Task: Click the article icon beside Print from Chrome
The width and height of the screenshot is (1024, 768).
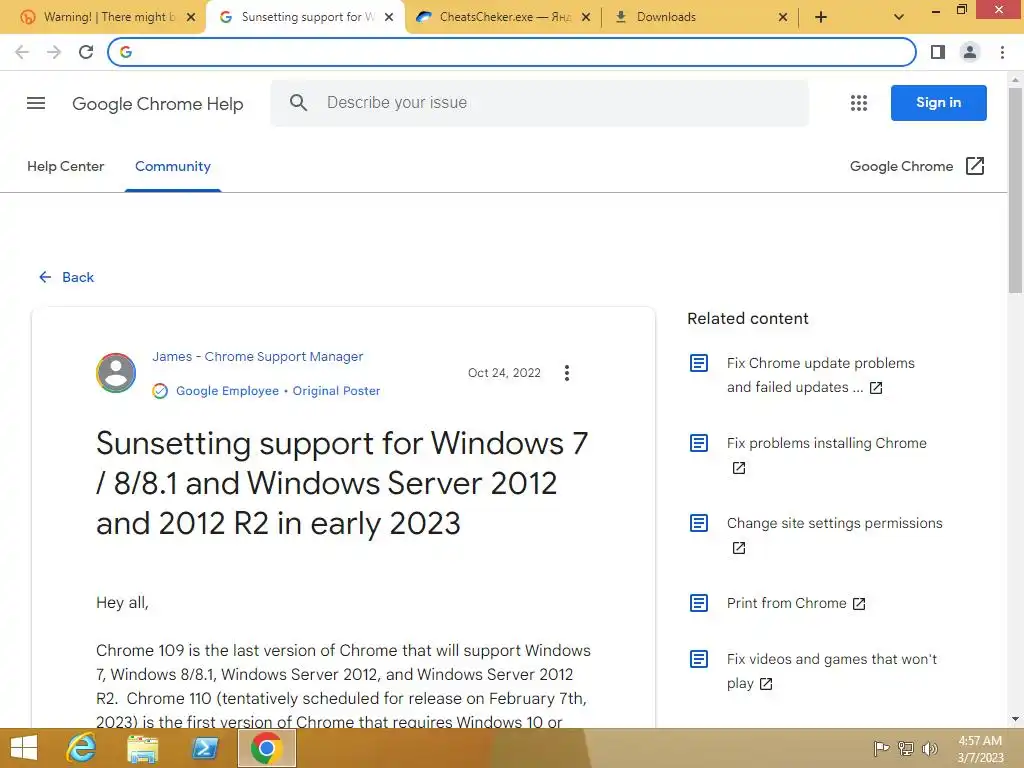Action: click(x=699, y=603)
